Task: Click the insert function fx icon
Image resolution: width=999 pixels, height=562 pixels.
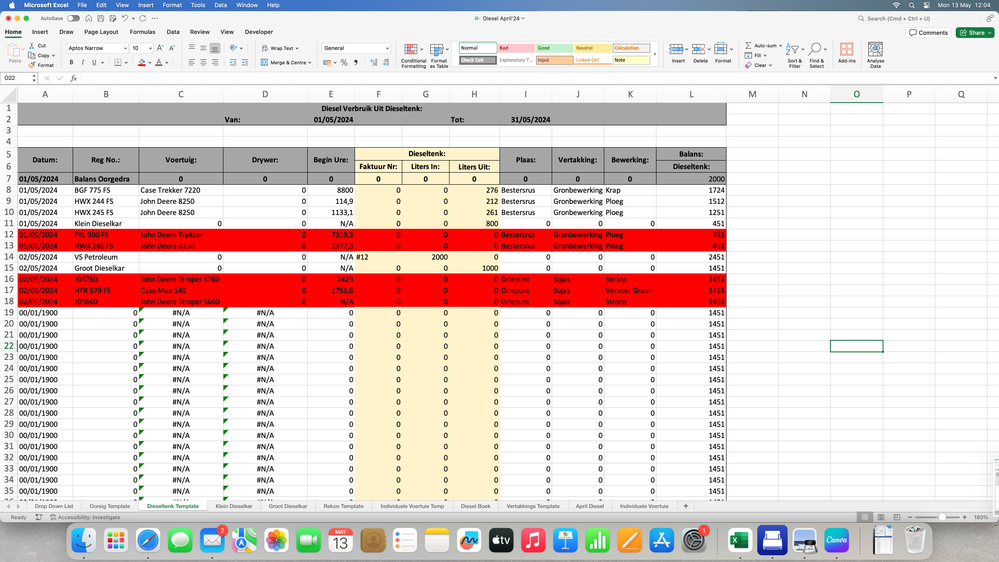Action: (x=74, y=78)
